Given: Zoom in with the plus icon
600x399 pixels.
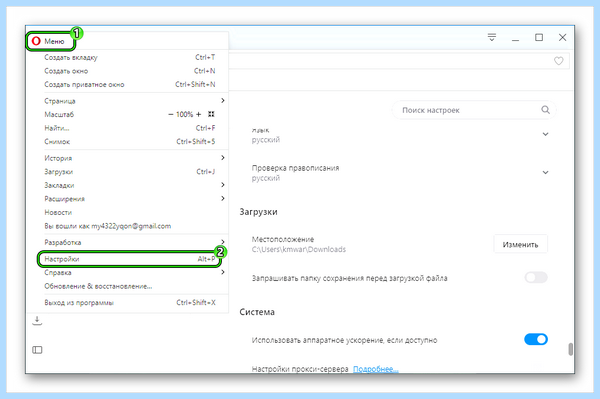Looking at the screenshot, I should (198, 114).
